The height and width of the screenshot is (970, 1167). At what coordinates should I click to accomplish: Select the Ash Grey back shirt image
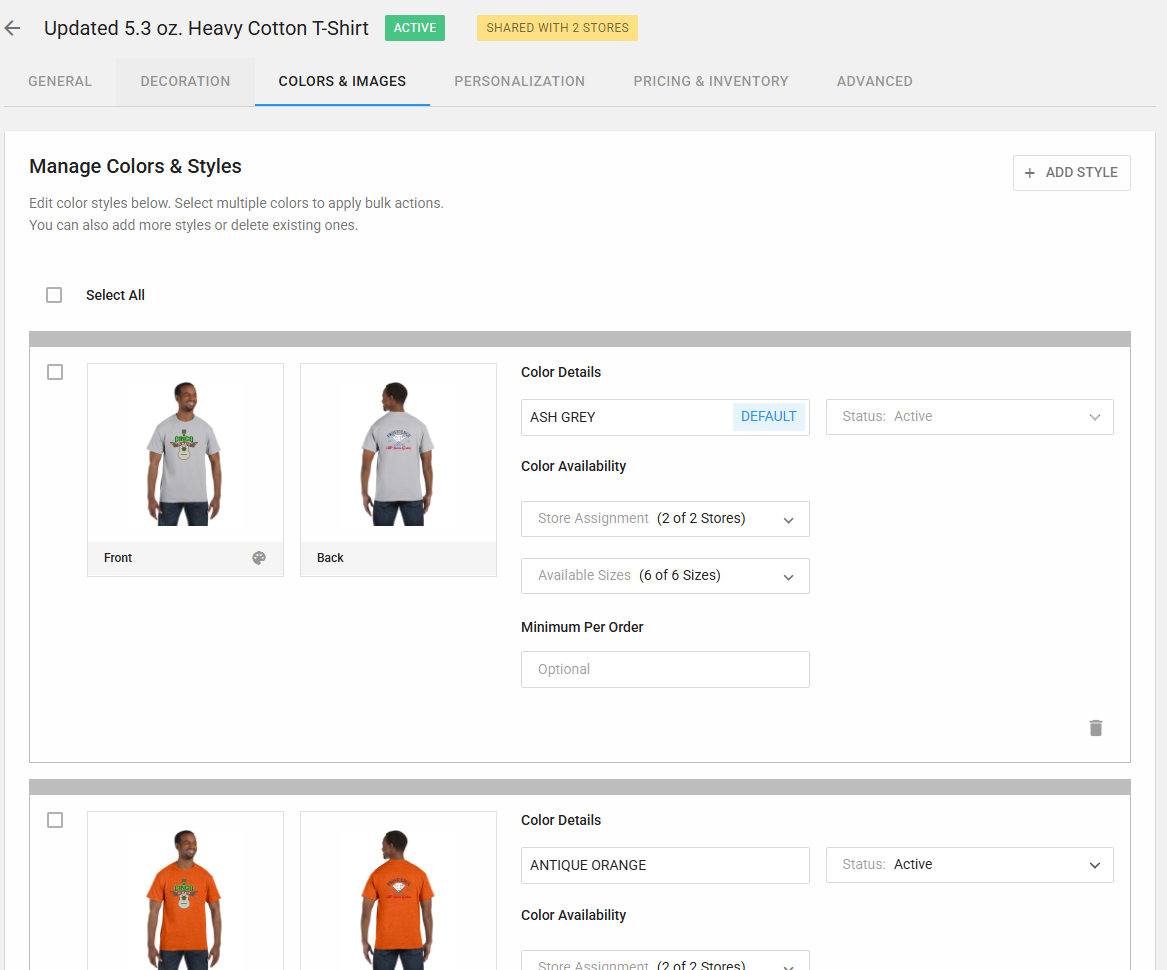tap(398, 453)
